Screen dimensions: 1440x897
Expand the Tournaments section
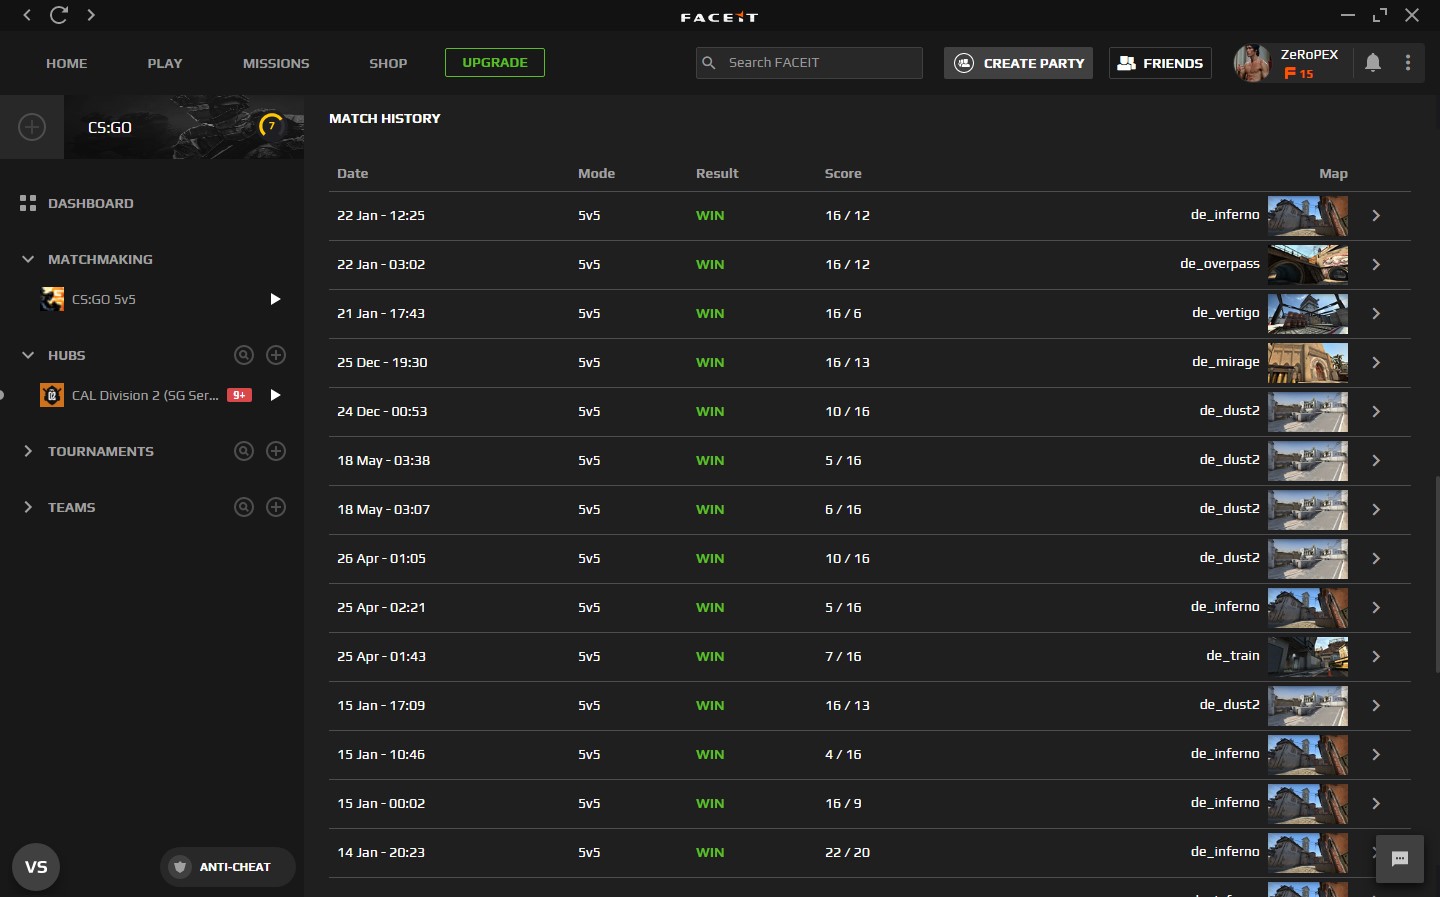pyautogui.click(x=28, y=451)
